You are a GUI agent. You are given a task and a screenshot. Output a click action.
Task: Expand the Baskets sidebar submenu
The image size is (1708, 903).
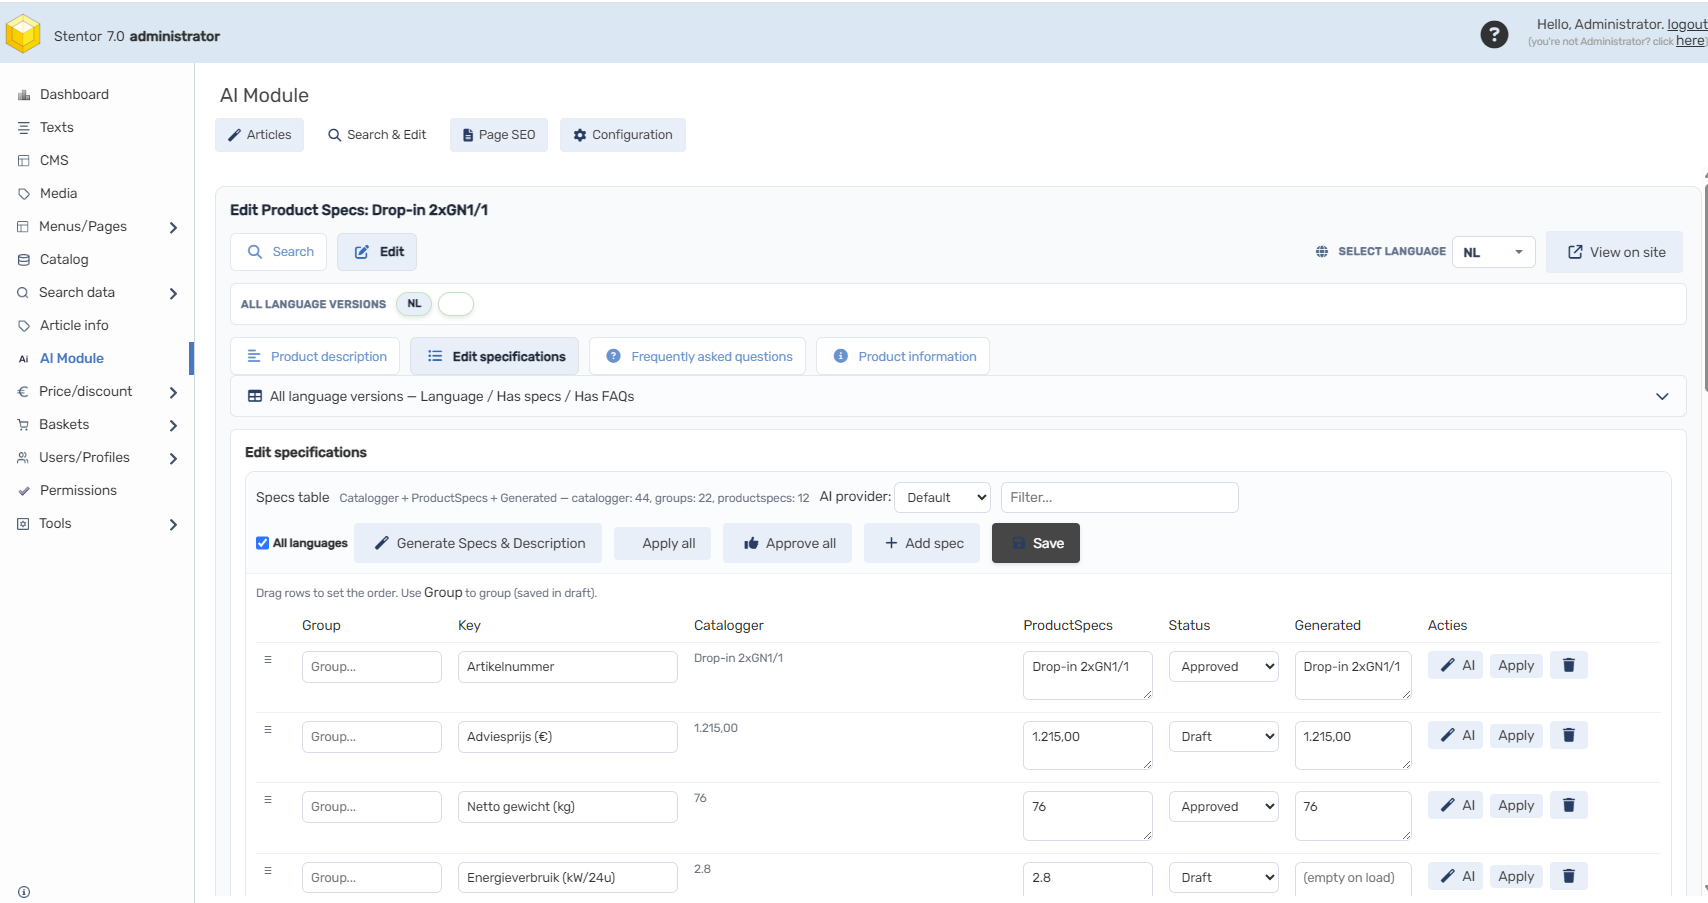(173, 426)
